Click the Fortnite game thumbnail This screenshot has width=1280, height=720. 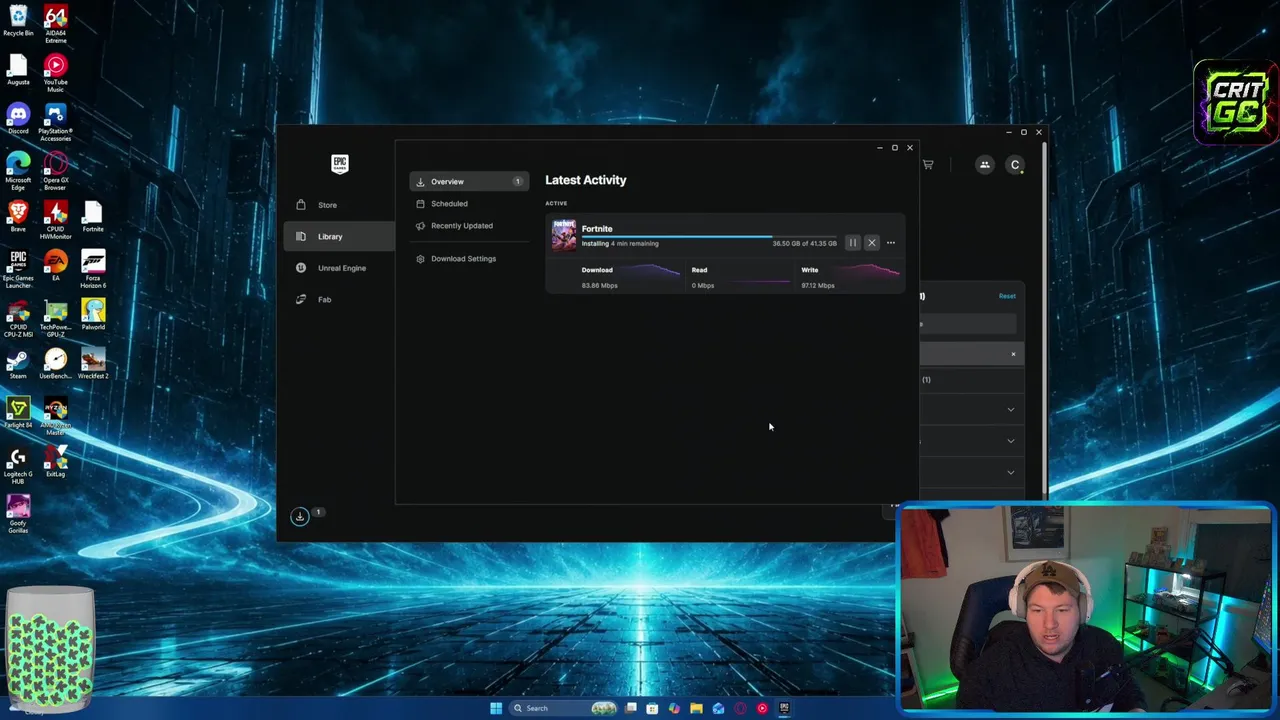(x=564, y=236)
